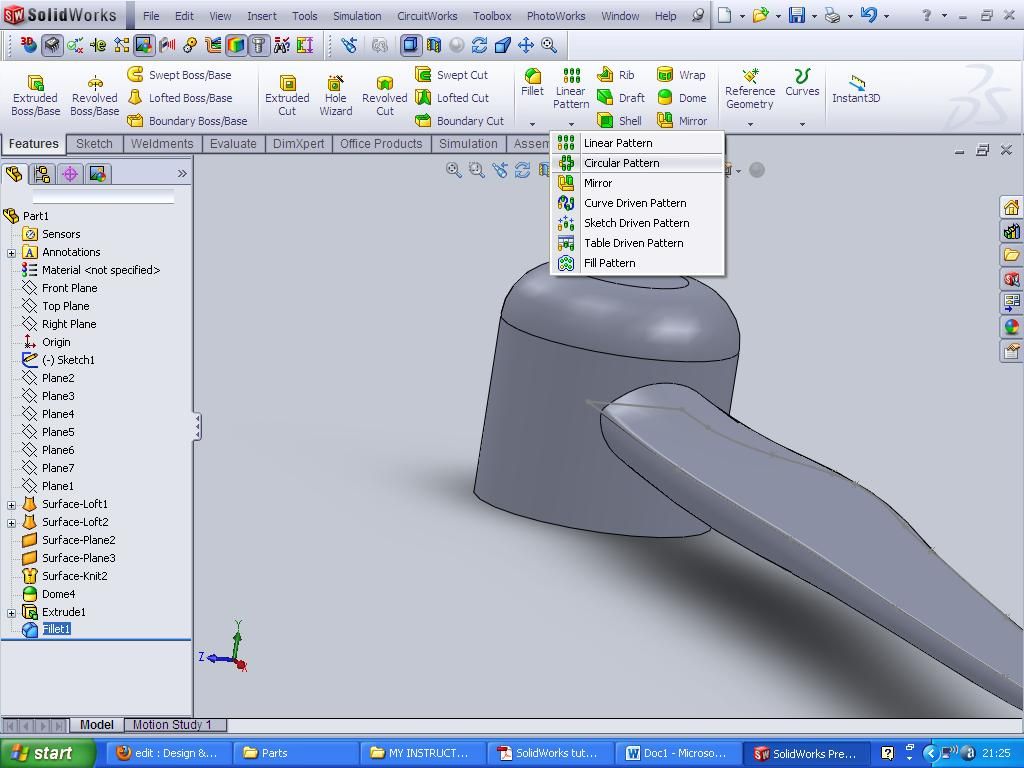Select Fill Pattern from the dropdown list

609,263
